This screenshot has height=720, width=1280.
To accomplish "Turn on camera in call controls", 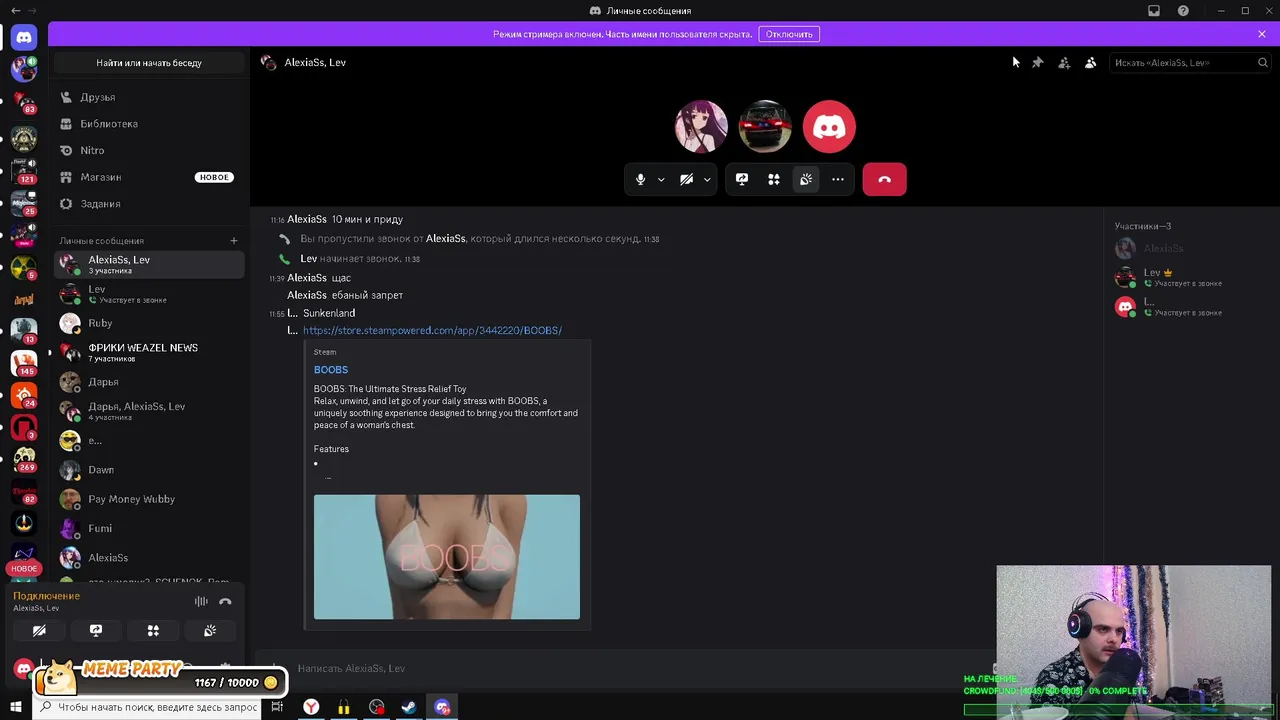I will click(687, 179).
